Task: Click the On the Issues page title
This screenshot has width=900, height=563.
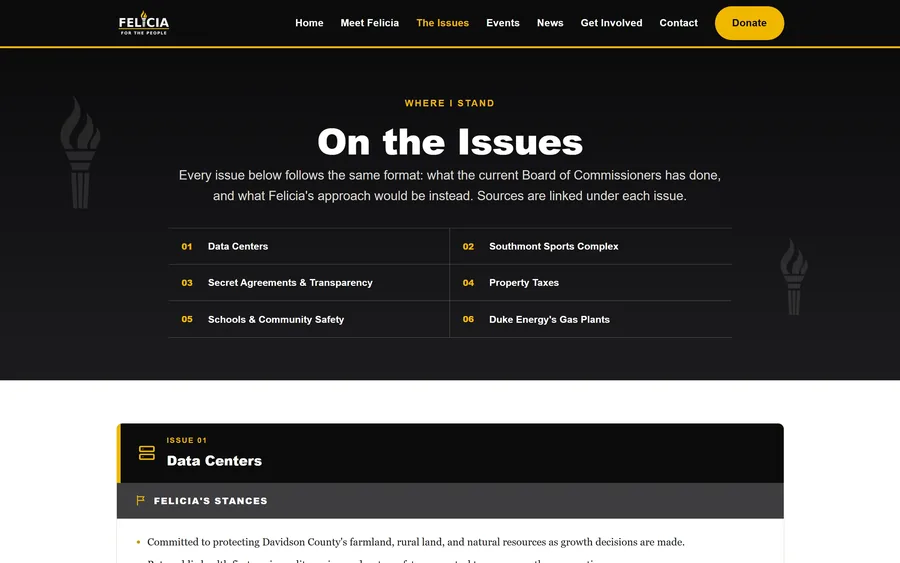Action: [x=450, y=142]
